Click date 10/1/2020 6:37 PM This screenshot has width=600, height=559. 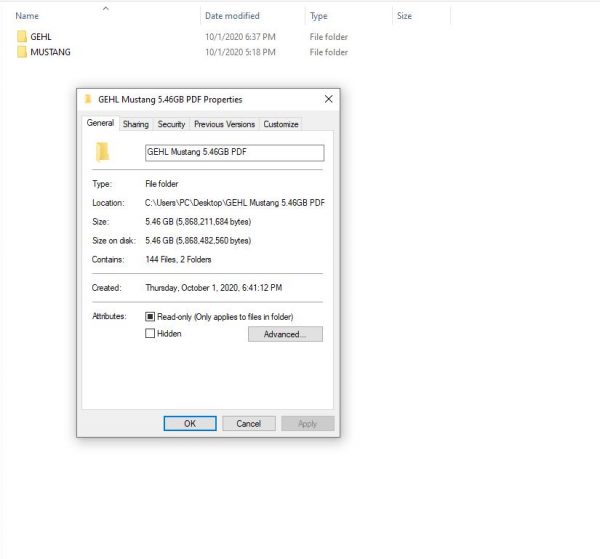pyautogui.click(x=240, y=37)
